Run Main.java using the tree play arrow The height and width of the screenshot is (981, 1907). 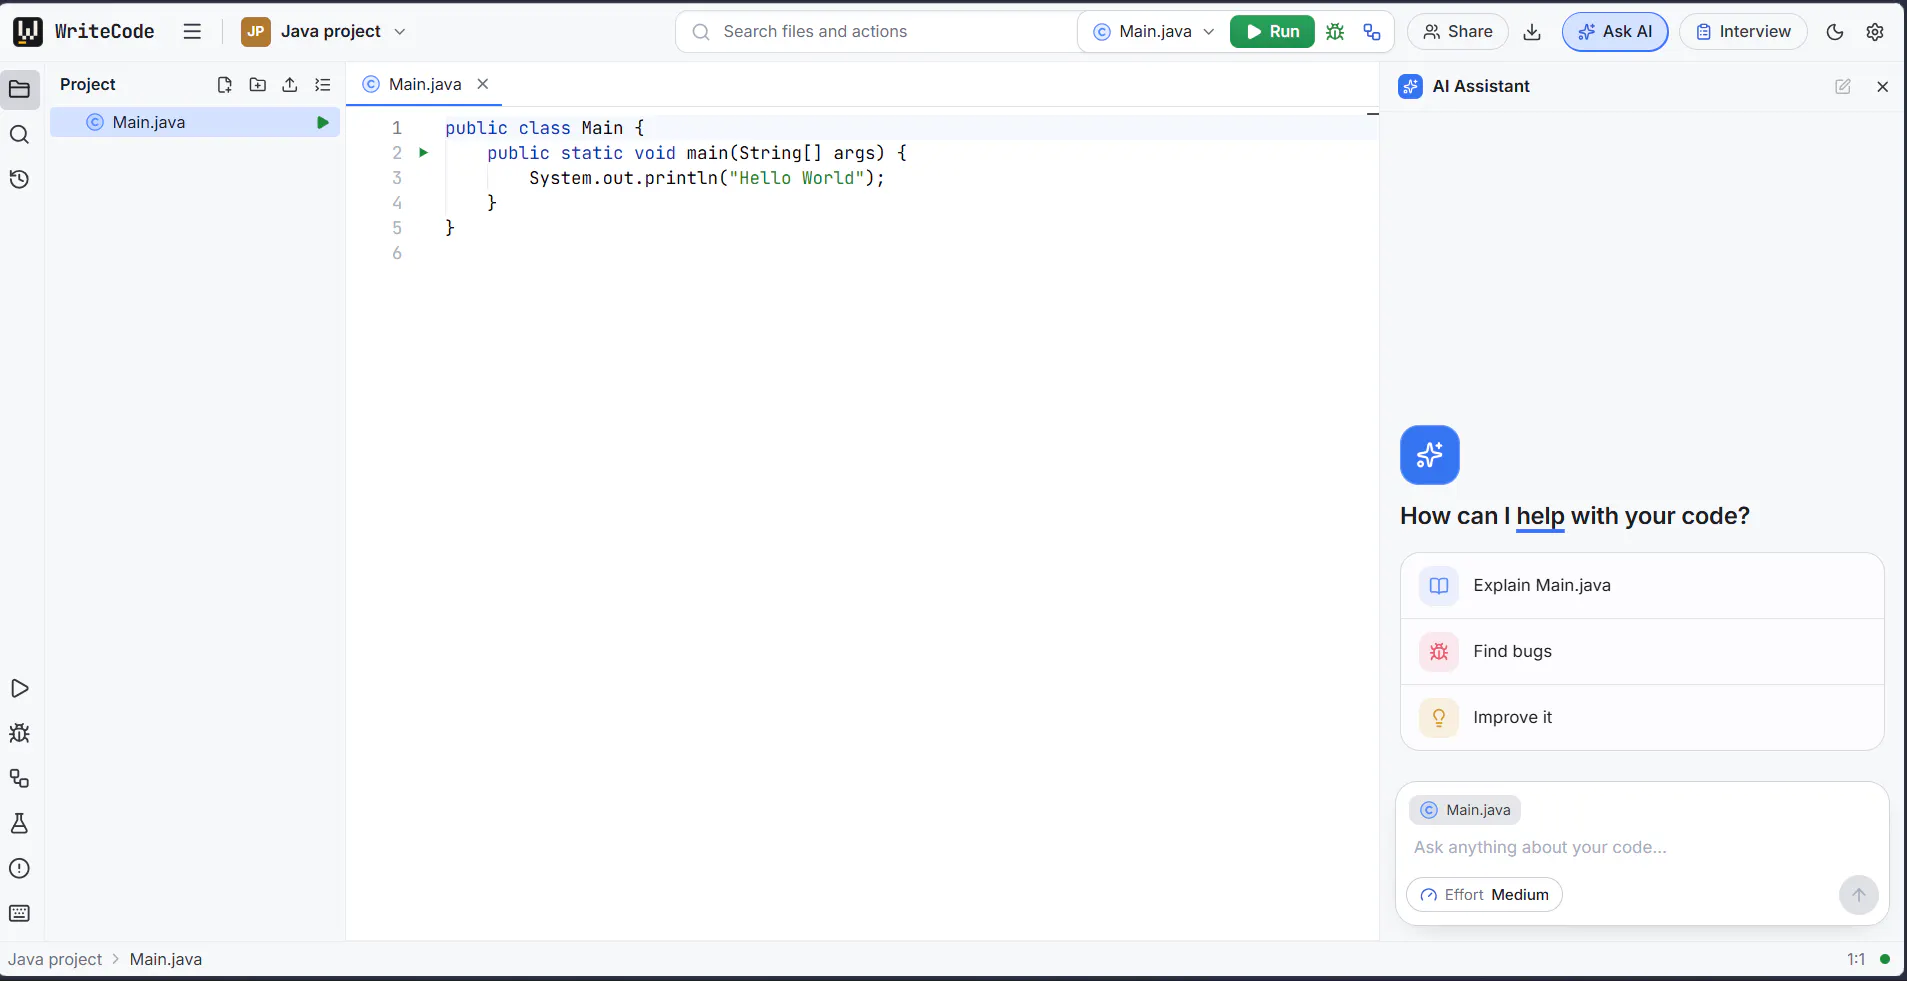(323, 122)
